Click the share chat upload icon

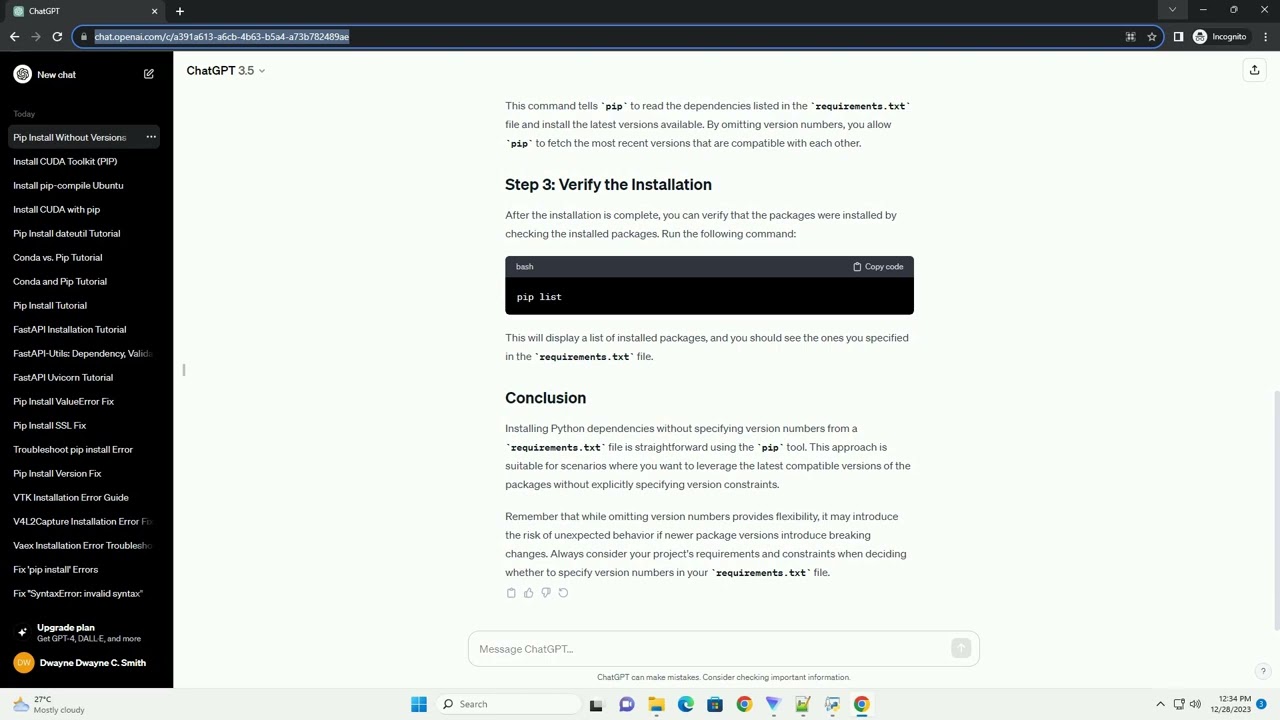point(1254,70)
